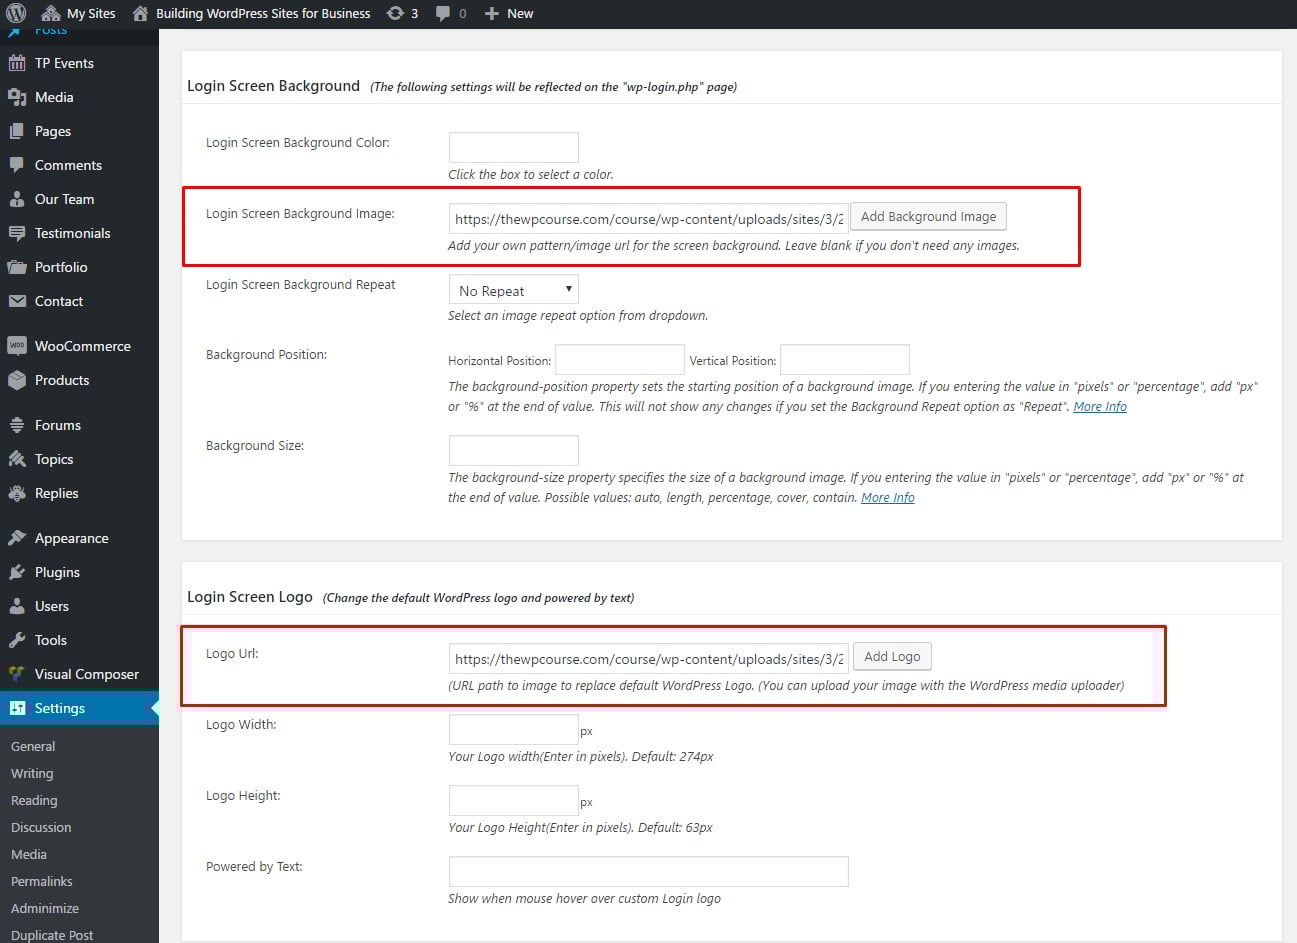1297x943 pixels.
Task: Expand the My Sites admin menu
Action: [x=79, y=13]
